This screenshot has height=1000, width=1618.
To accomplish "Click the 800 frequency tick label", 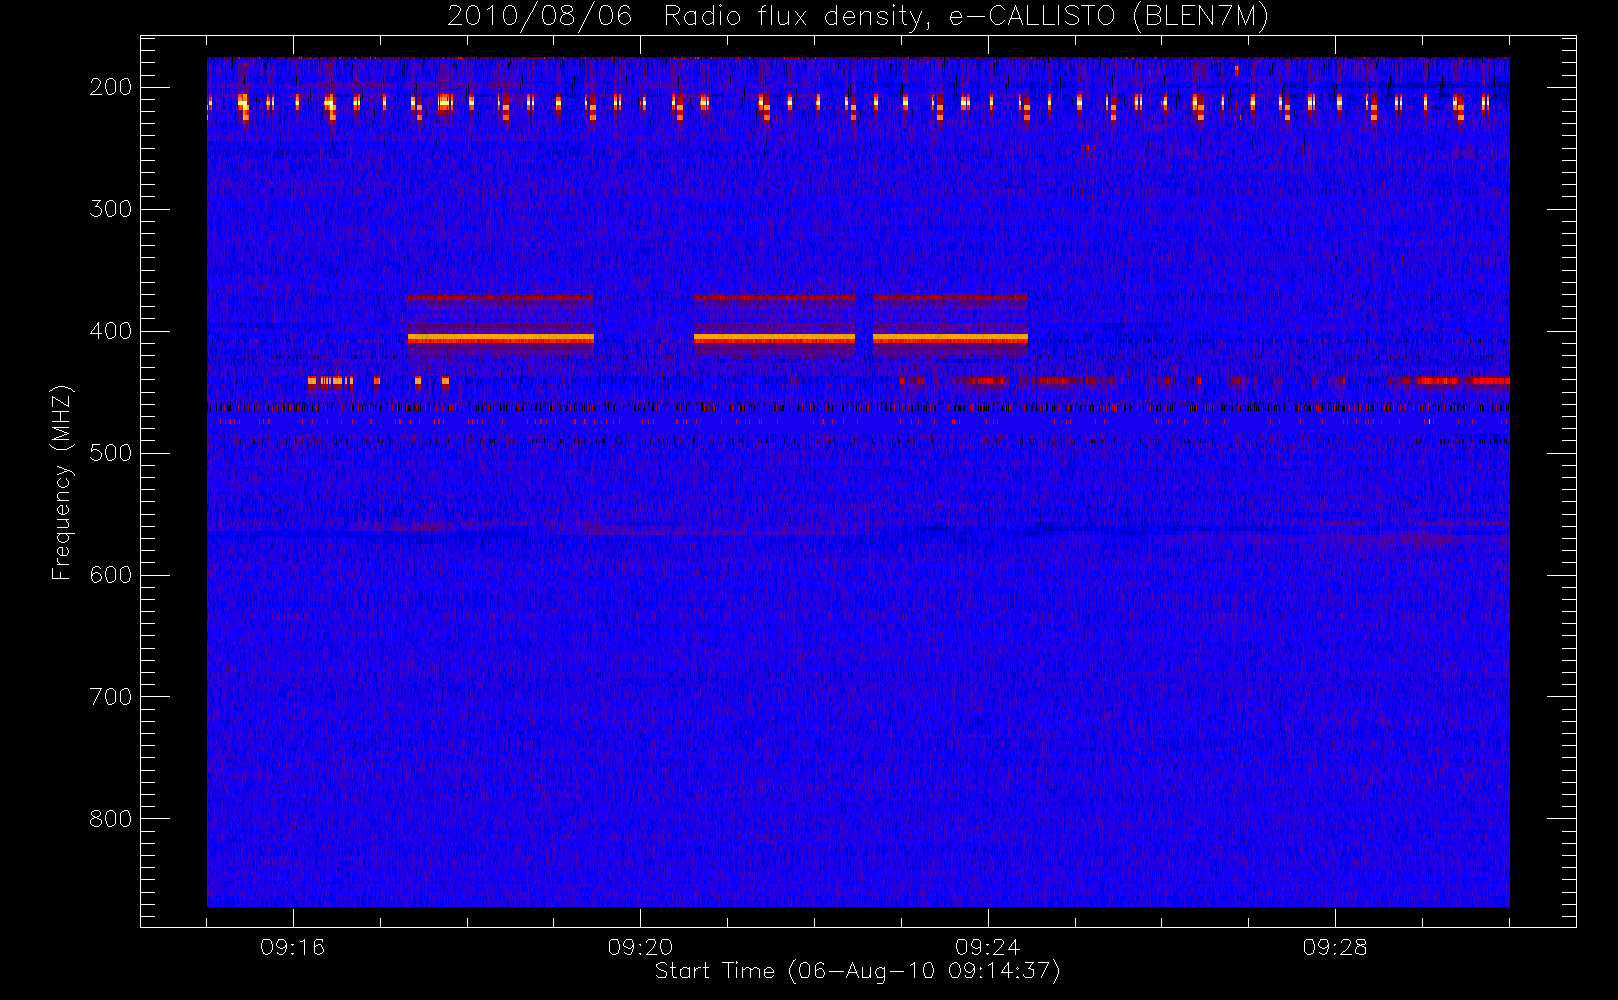I will [110, 819].
